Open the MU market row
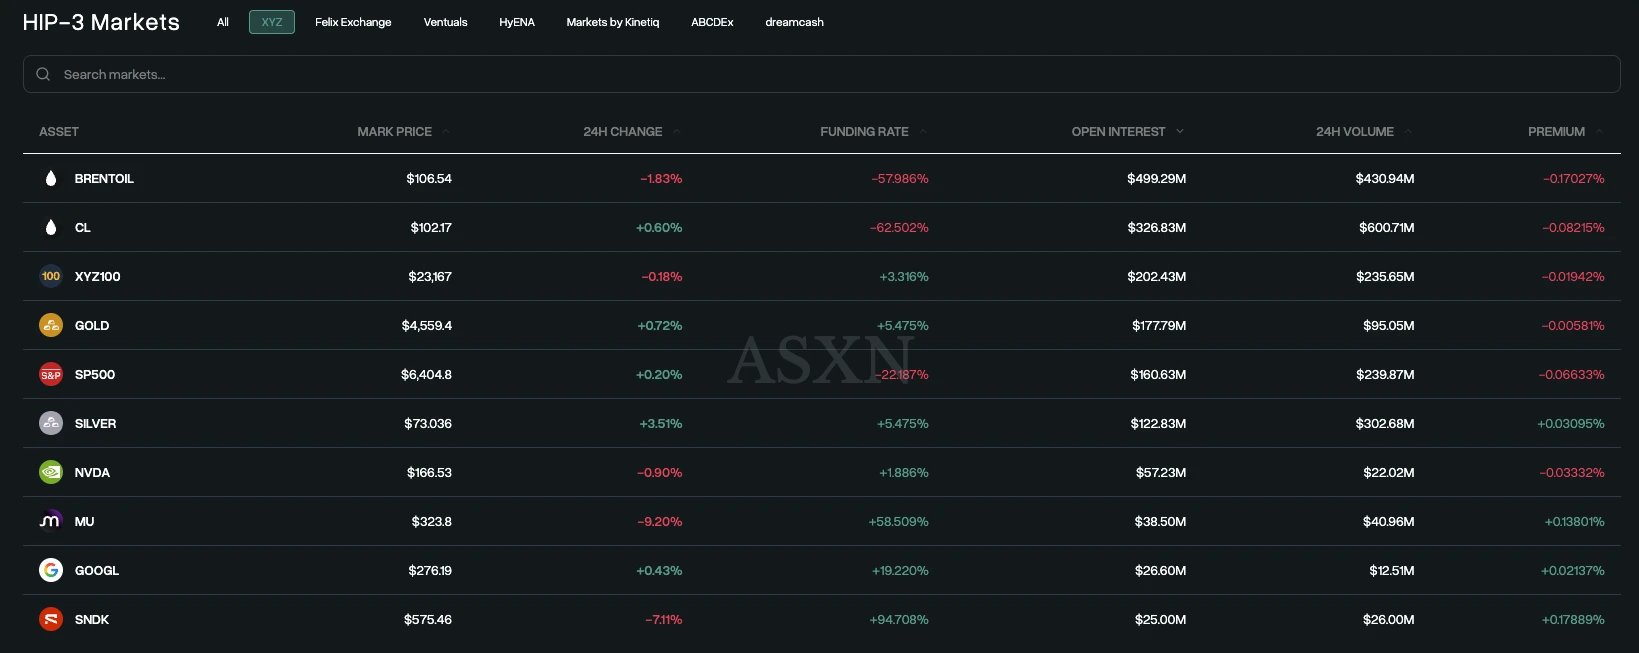 (84, 522)
